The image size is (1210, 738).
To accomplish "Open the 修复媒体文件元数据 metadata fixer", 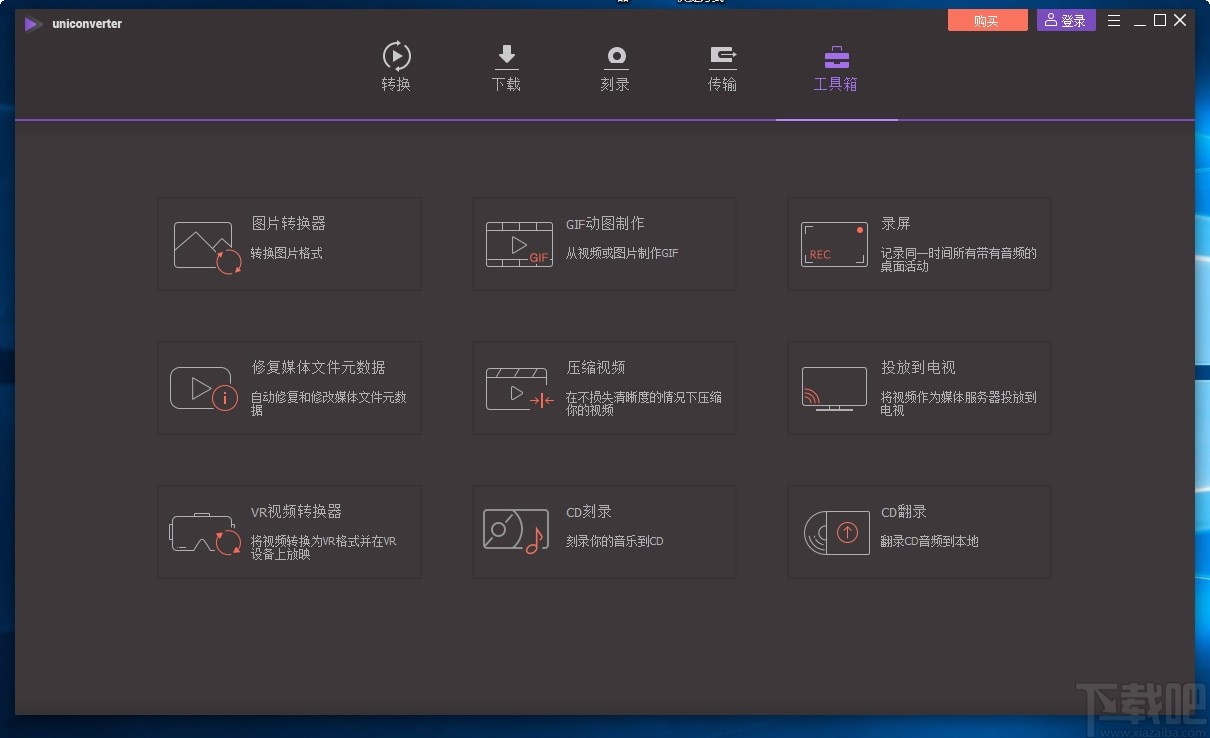I will [x=289, y=388].
